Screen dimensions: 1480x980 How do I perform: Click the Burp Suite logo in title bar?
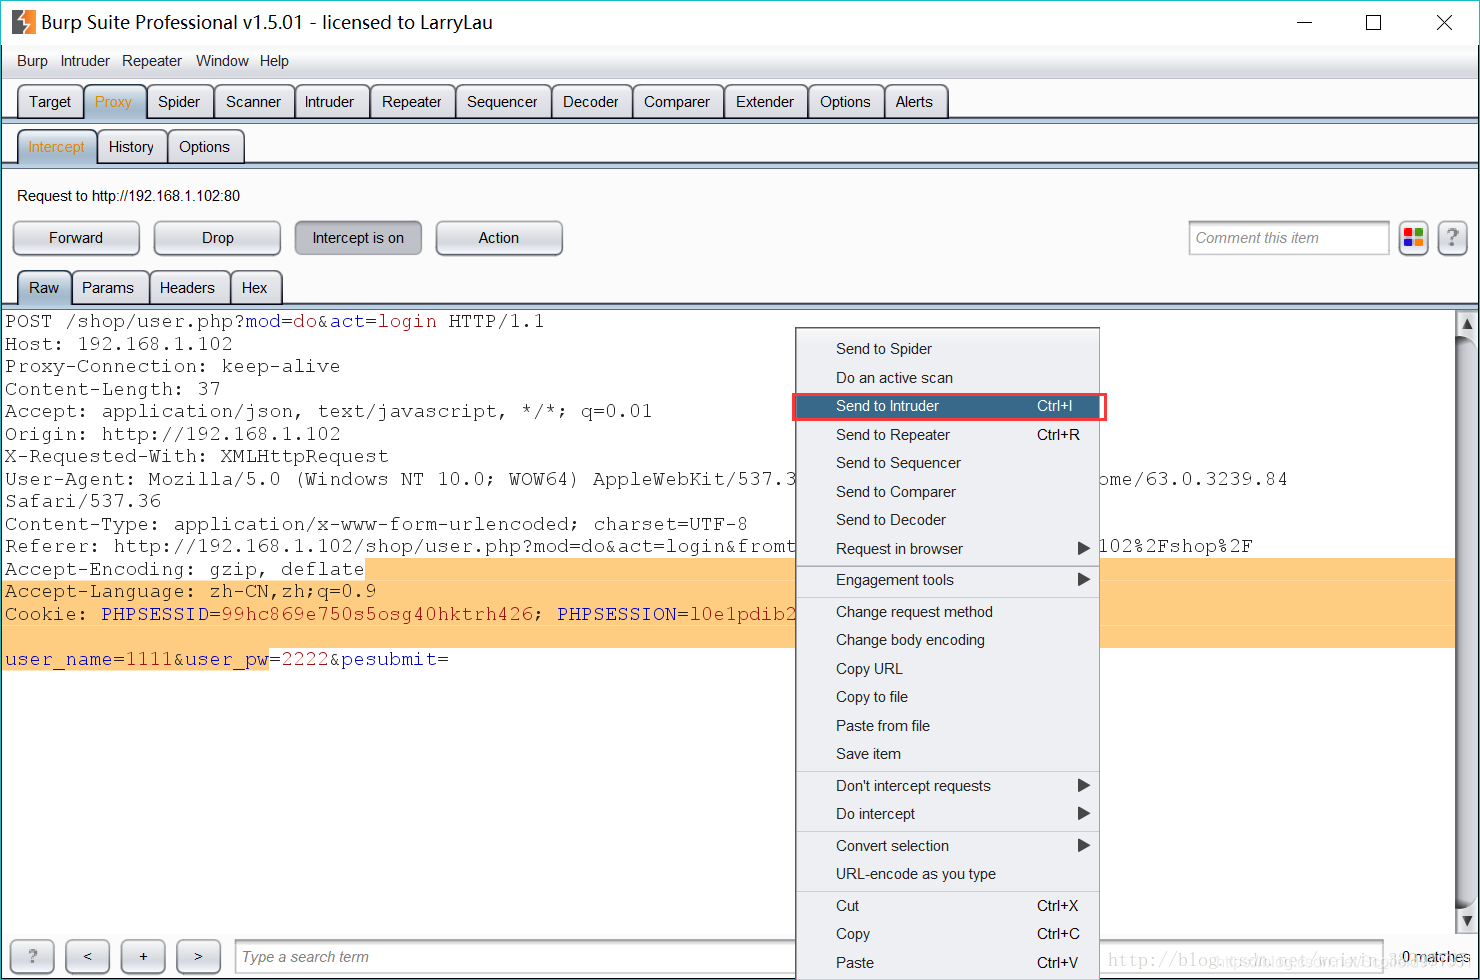24,22
